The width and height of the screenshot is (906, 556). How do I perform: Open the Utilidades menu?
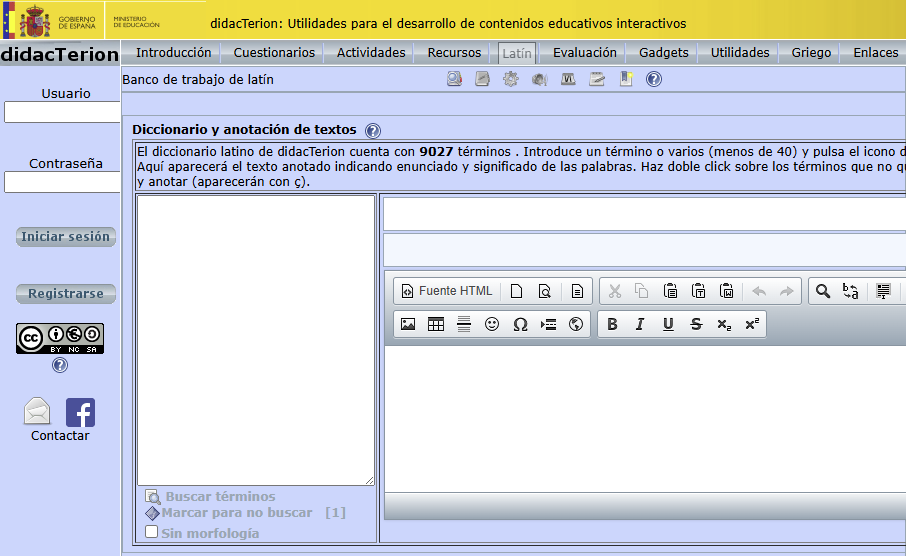point(740,53)
